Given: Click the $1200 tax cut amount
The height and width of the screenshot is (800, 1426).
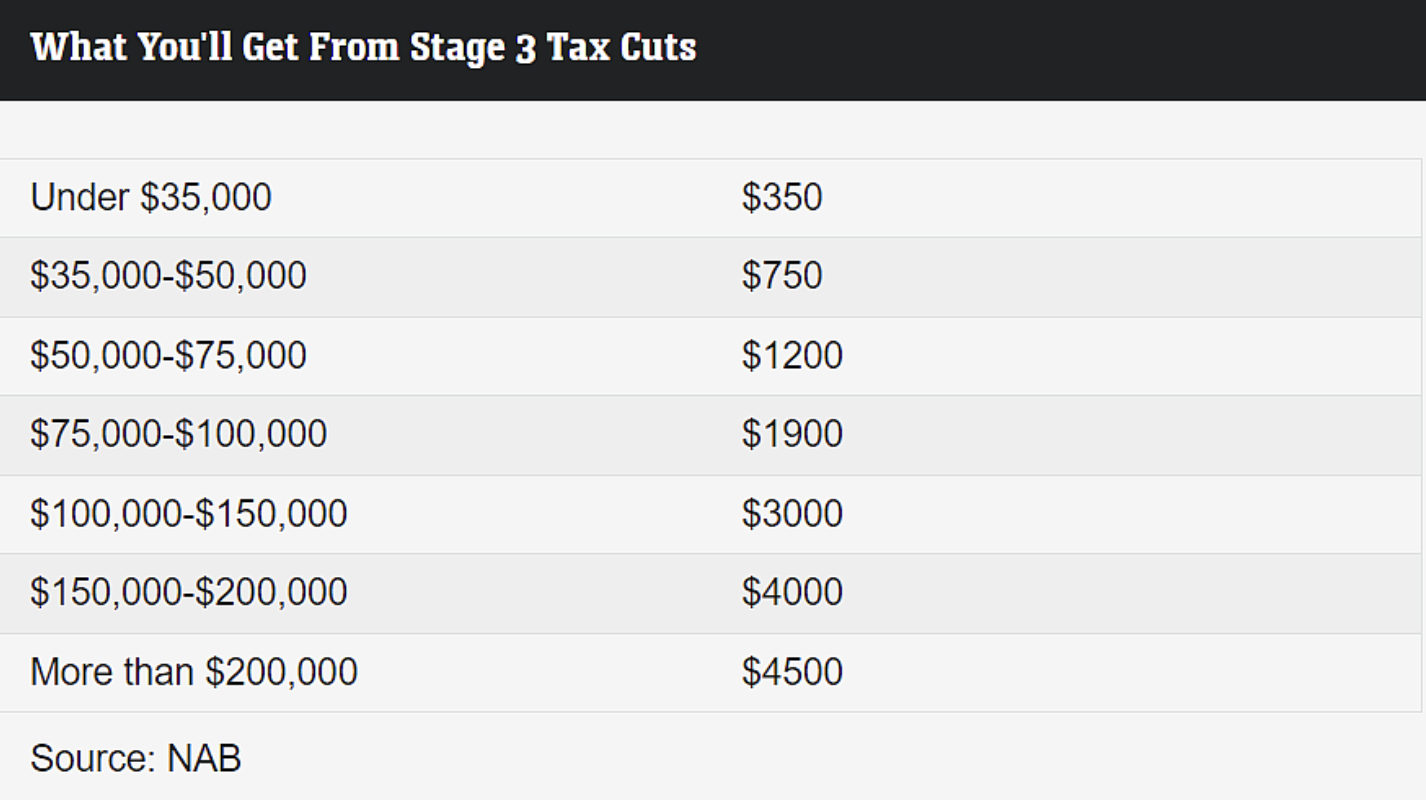Looking at the screenshot, I should pos(792,355).
